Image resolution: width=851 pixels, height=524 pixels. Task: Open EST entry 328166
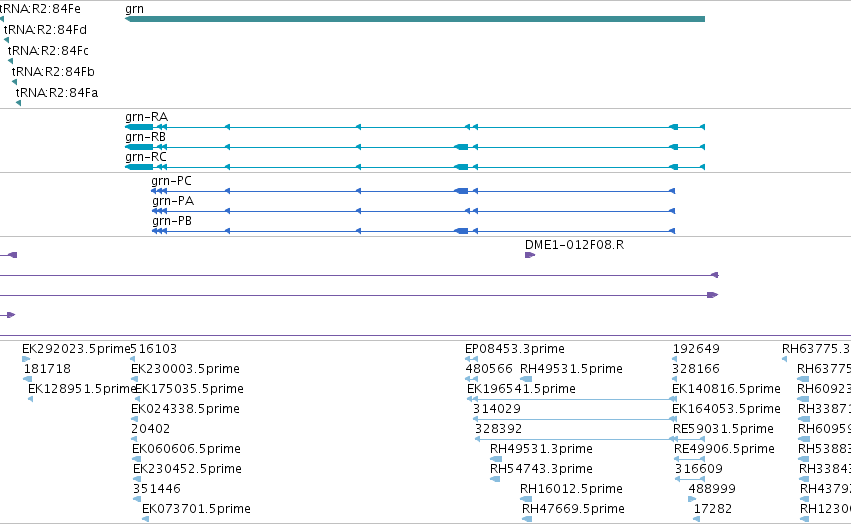696,369
